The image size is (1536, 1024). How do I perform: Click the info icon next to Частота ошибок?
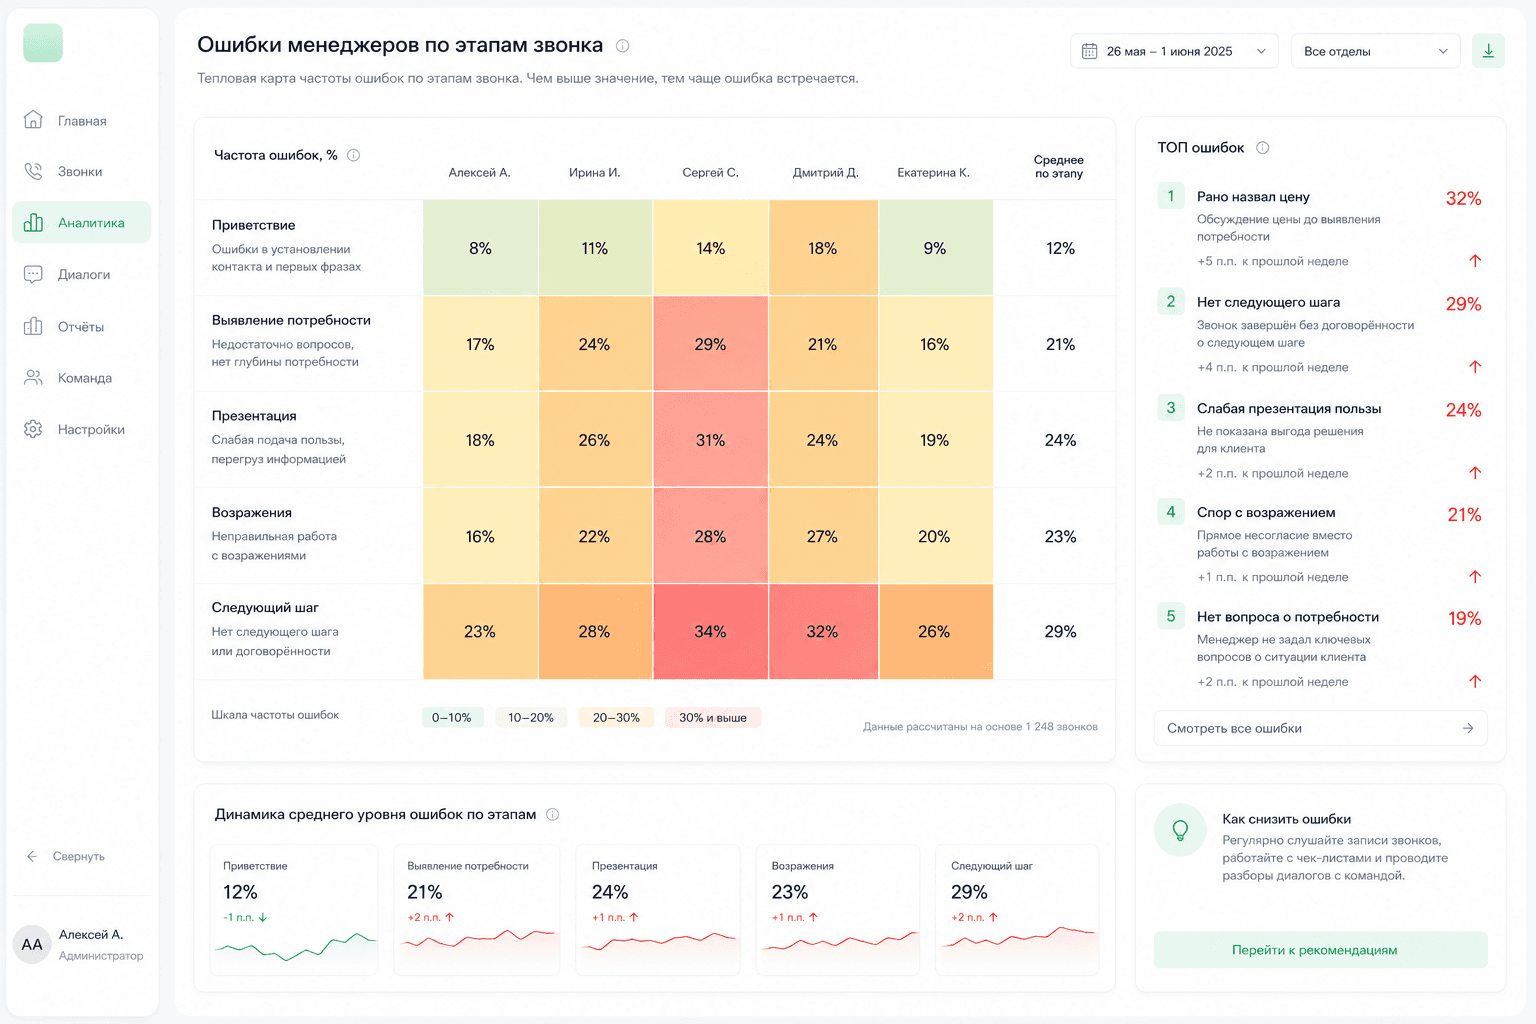[x=353, y=155]
